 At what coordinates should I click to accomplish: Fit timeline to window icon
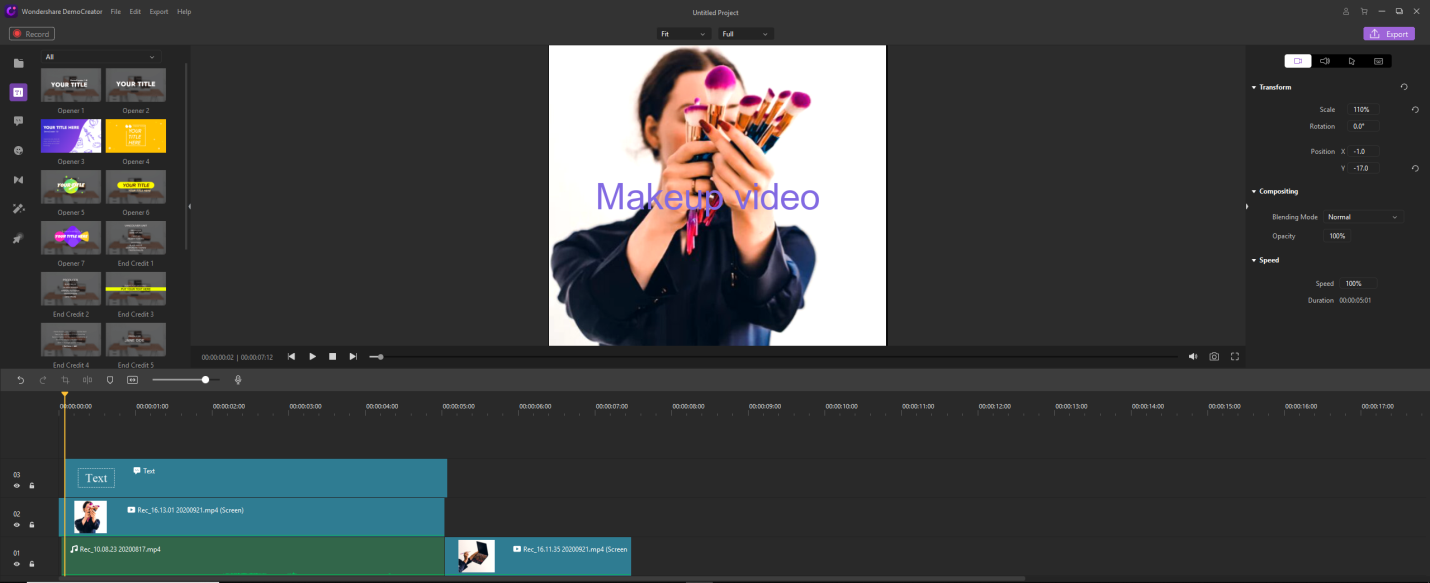[x=132, y=380]
